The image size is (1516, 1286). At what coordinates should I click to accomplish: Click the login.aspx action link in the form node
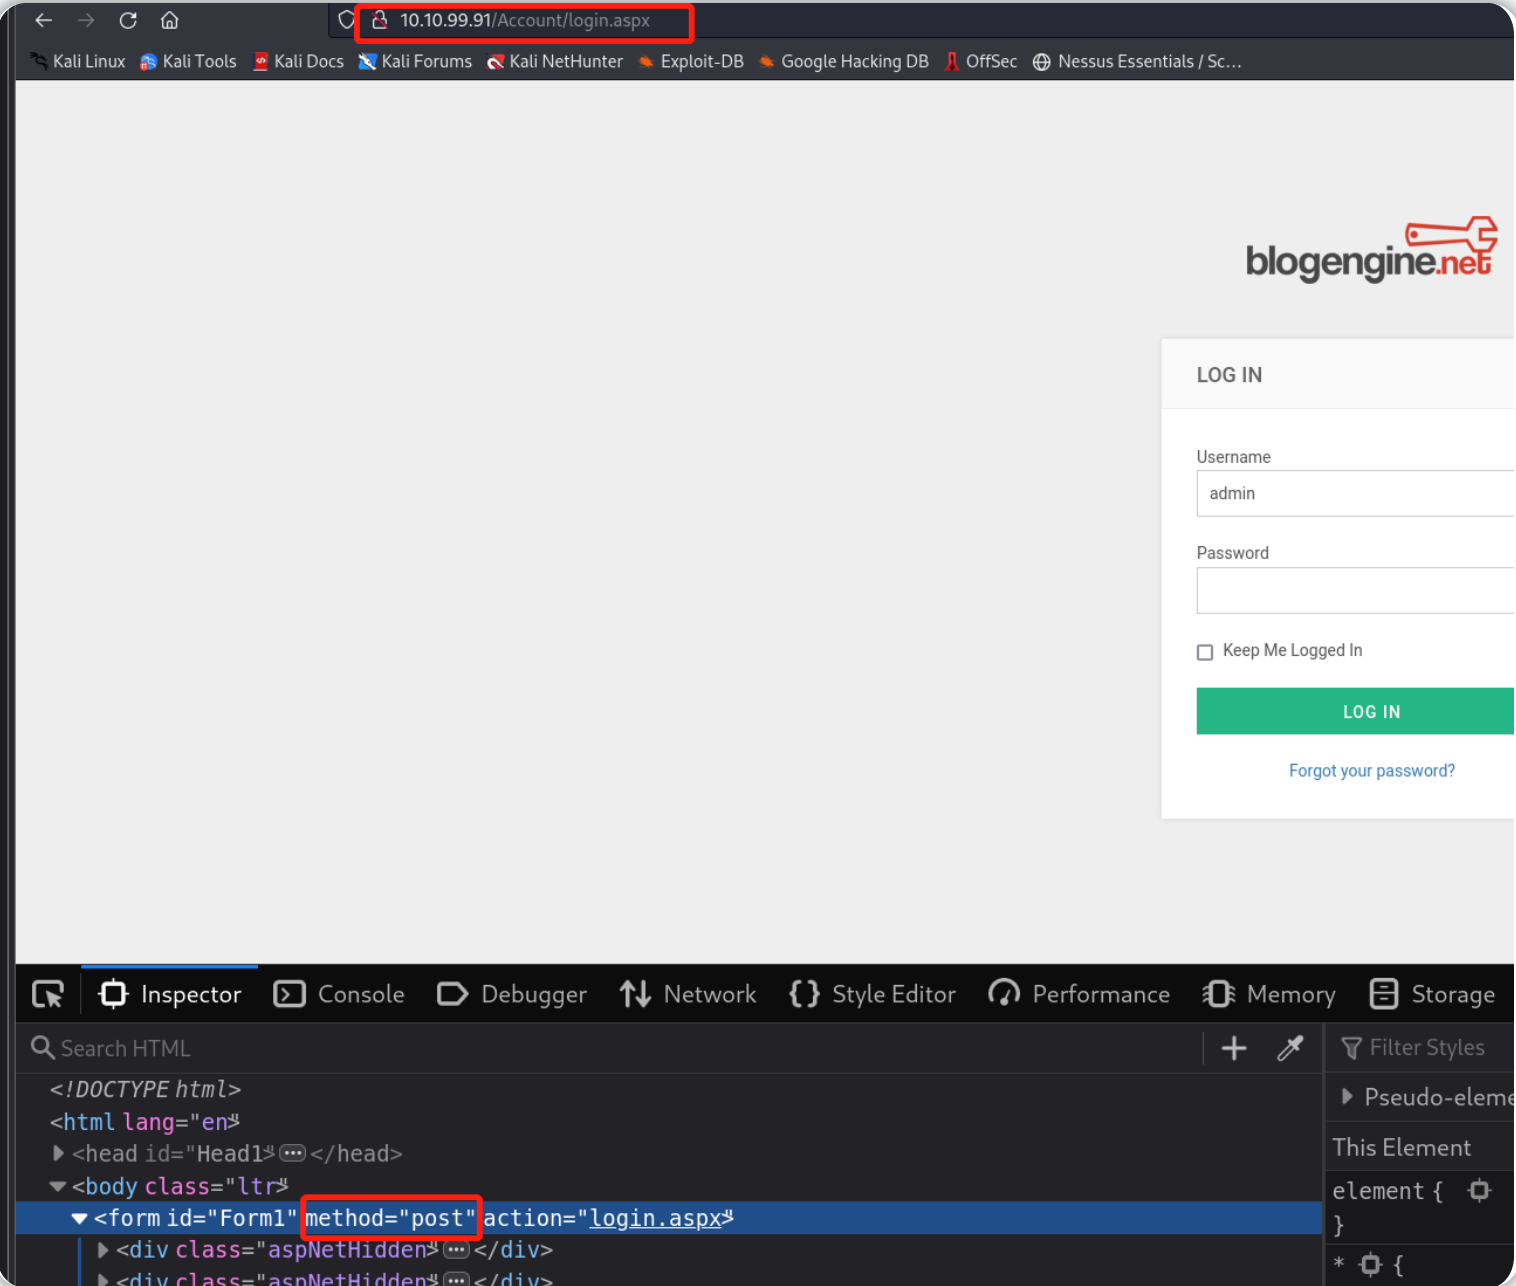click(x=656, y=1218)
